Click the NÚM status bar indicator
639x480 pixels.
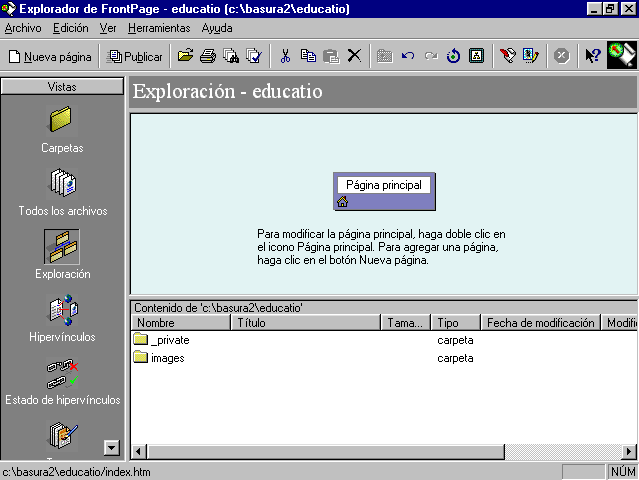[x=623, y=472]
